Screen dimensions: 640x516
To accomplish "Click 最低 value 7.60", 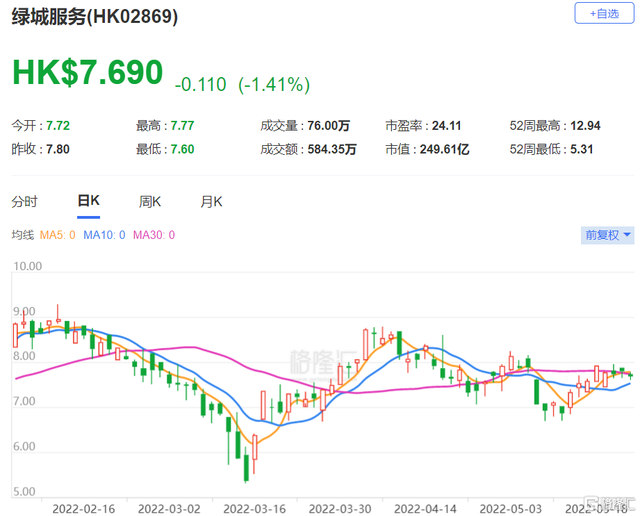I will tap(182, 149).
